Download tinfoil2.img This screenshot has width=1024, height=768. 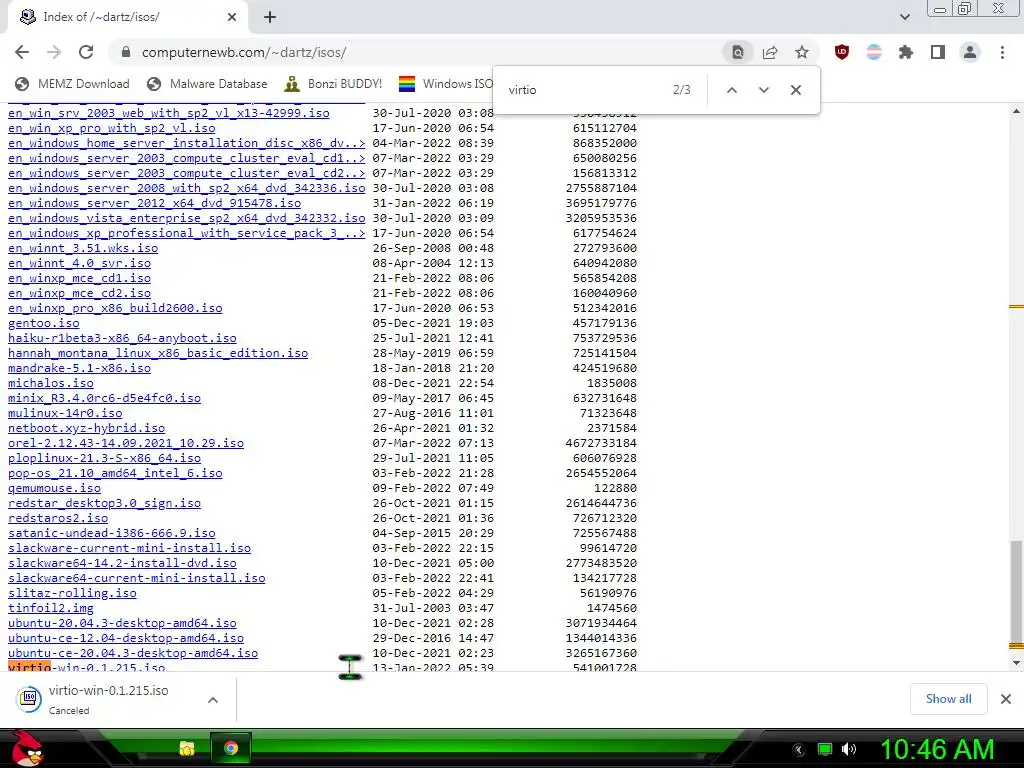(x=51, y=609)
